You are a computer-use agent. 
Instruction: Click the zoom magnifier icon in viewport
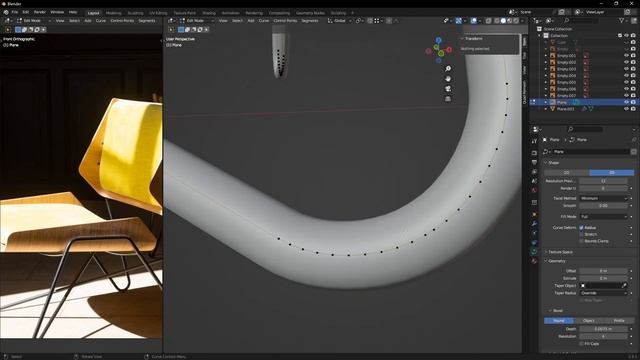coord(448,69)
